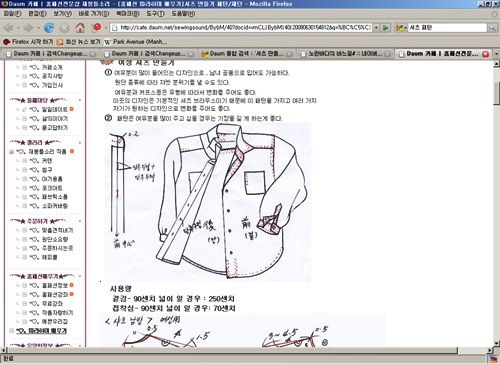This screenshot has width=500, height=365.
Task: Click the horizontal scrollbar thumb
Action: click(232, 350)
